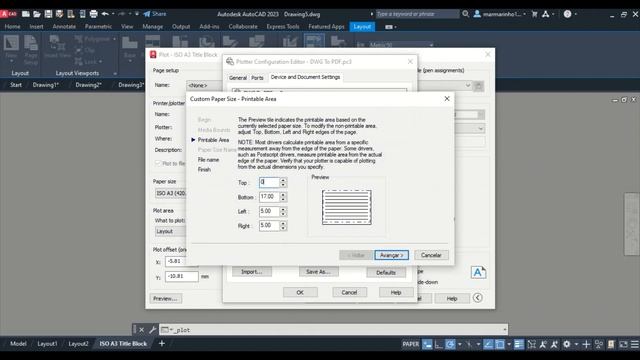Switch to Ports tab in Plotter Editor
This screenshot has width=640, height=360.
click(257, 78)
